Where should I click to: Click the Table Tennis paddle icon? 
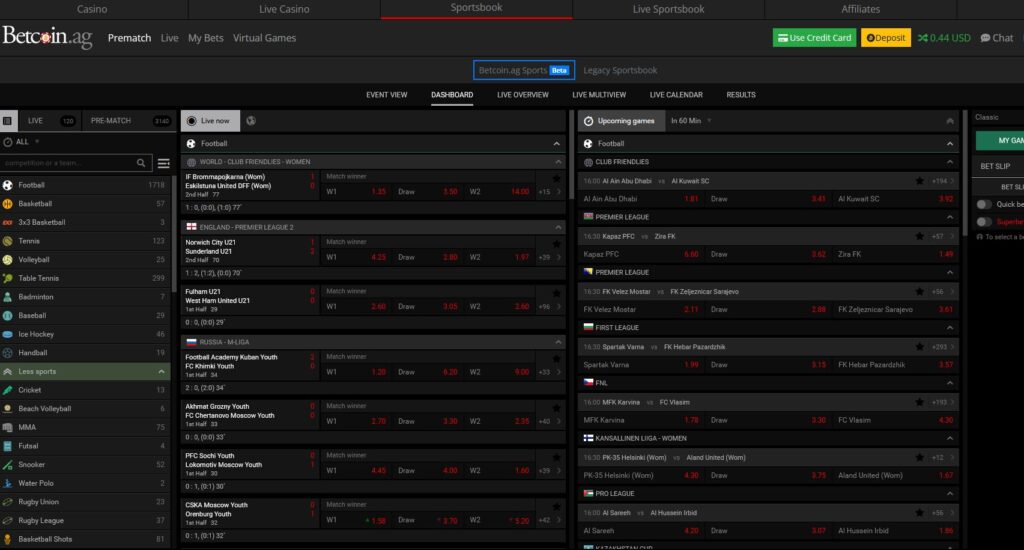pyautogui.click(x=8, y=278)
